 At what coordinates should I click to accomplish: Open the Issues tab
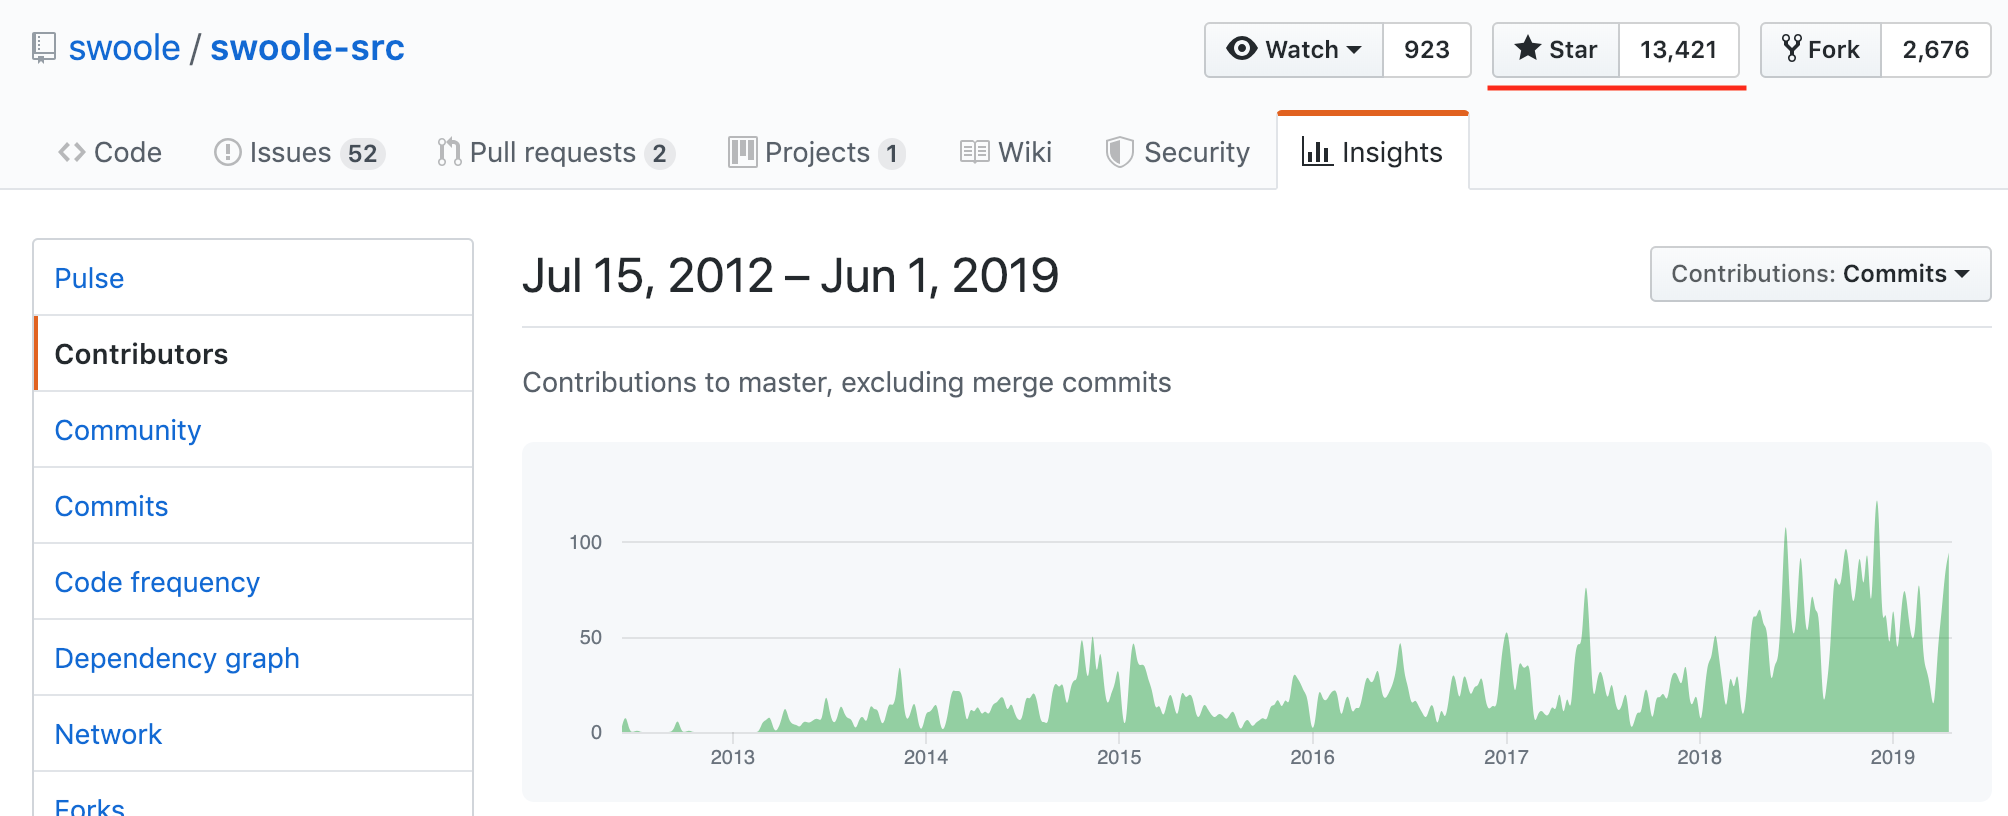click(300, 152)
